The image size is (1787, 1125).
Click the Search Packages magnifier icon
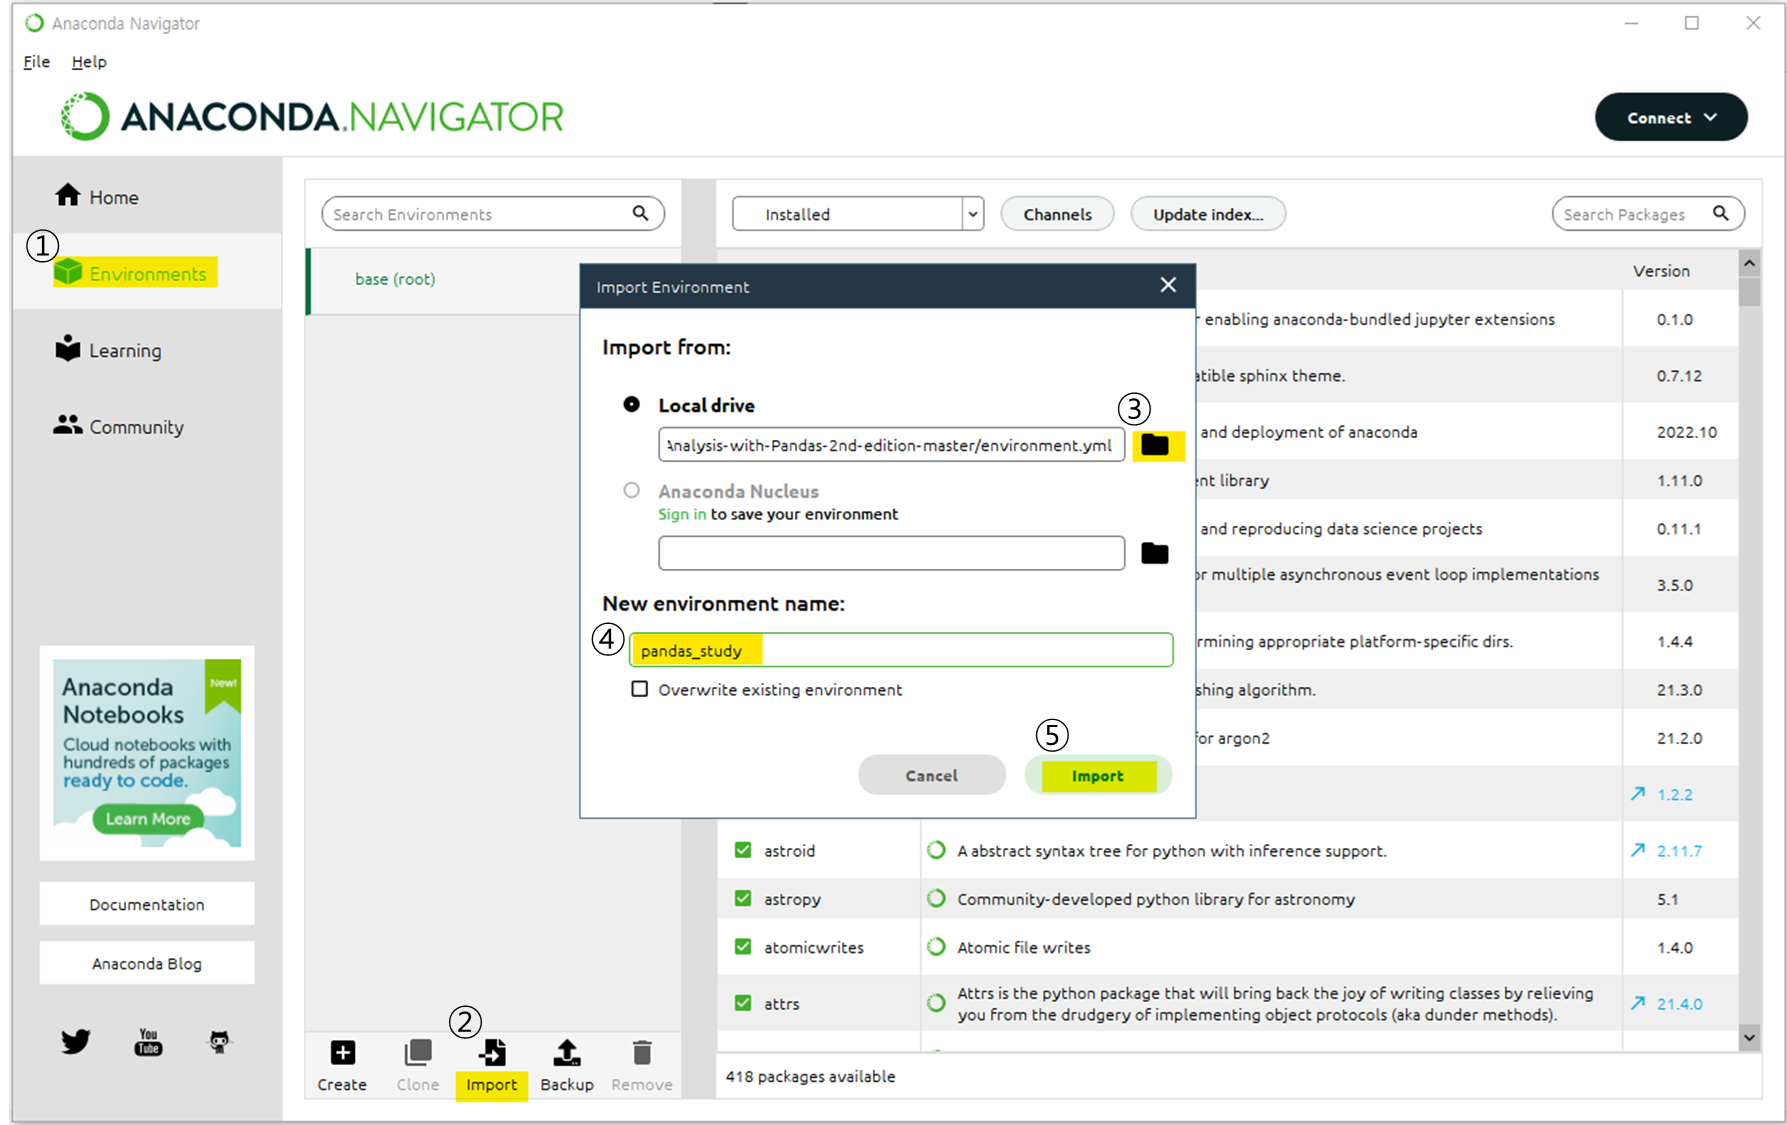pyautogui.click(x=1721, y=213)
